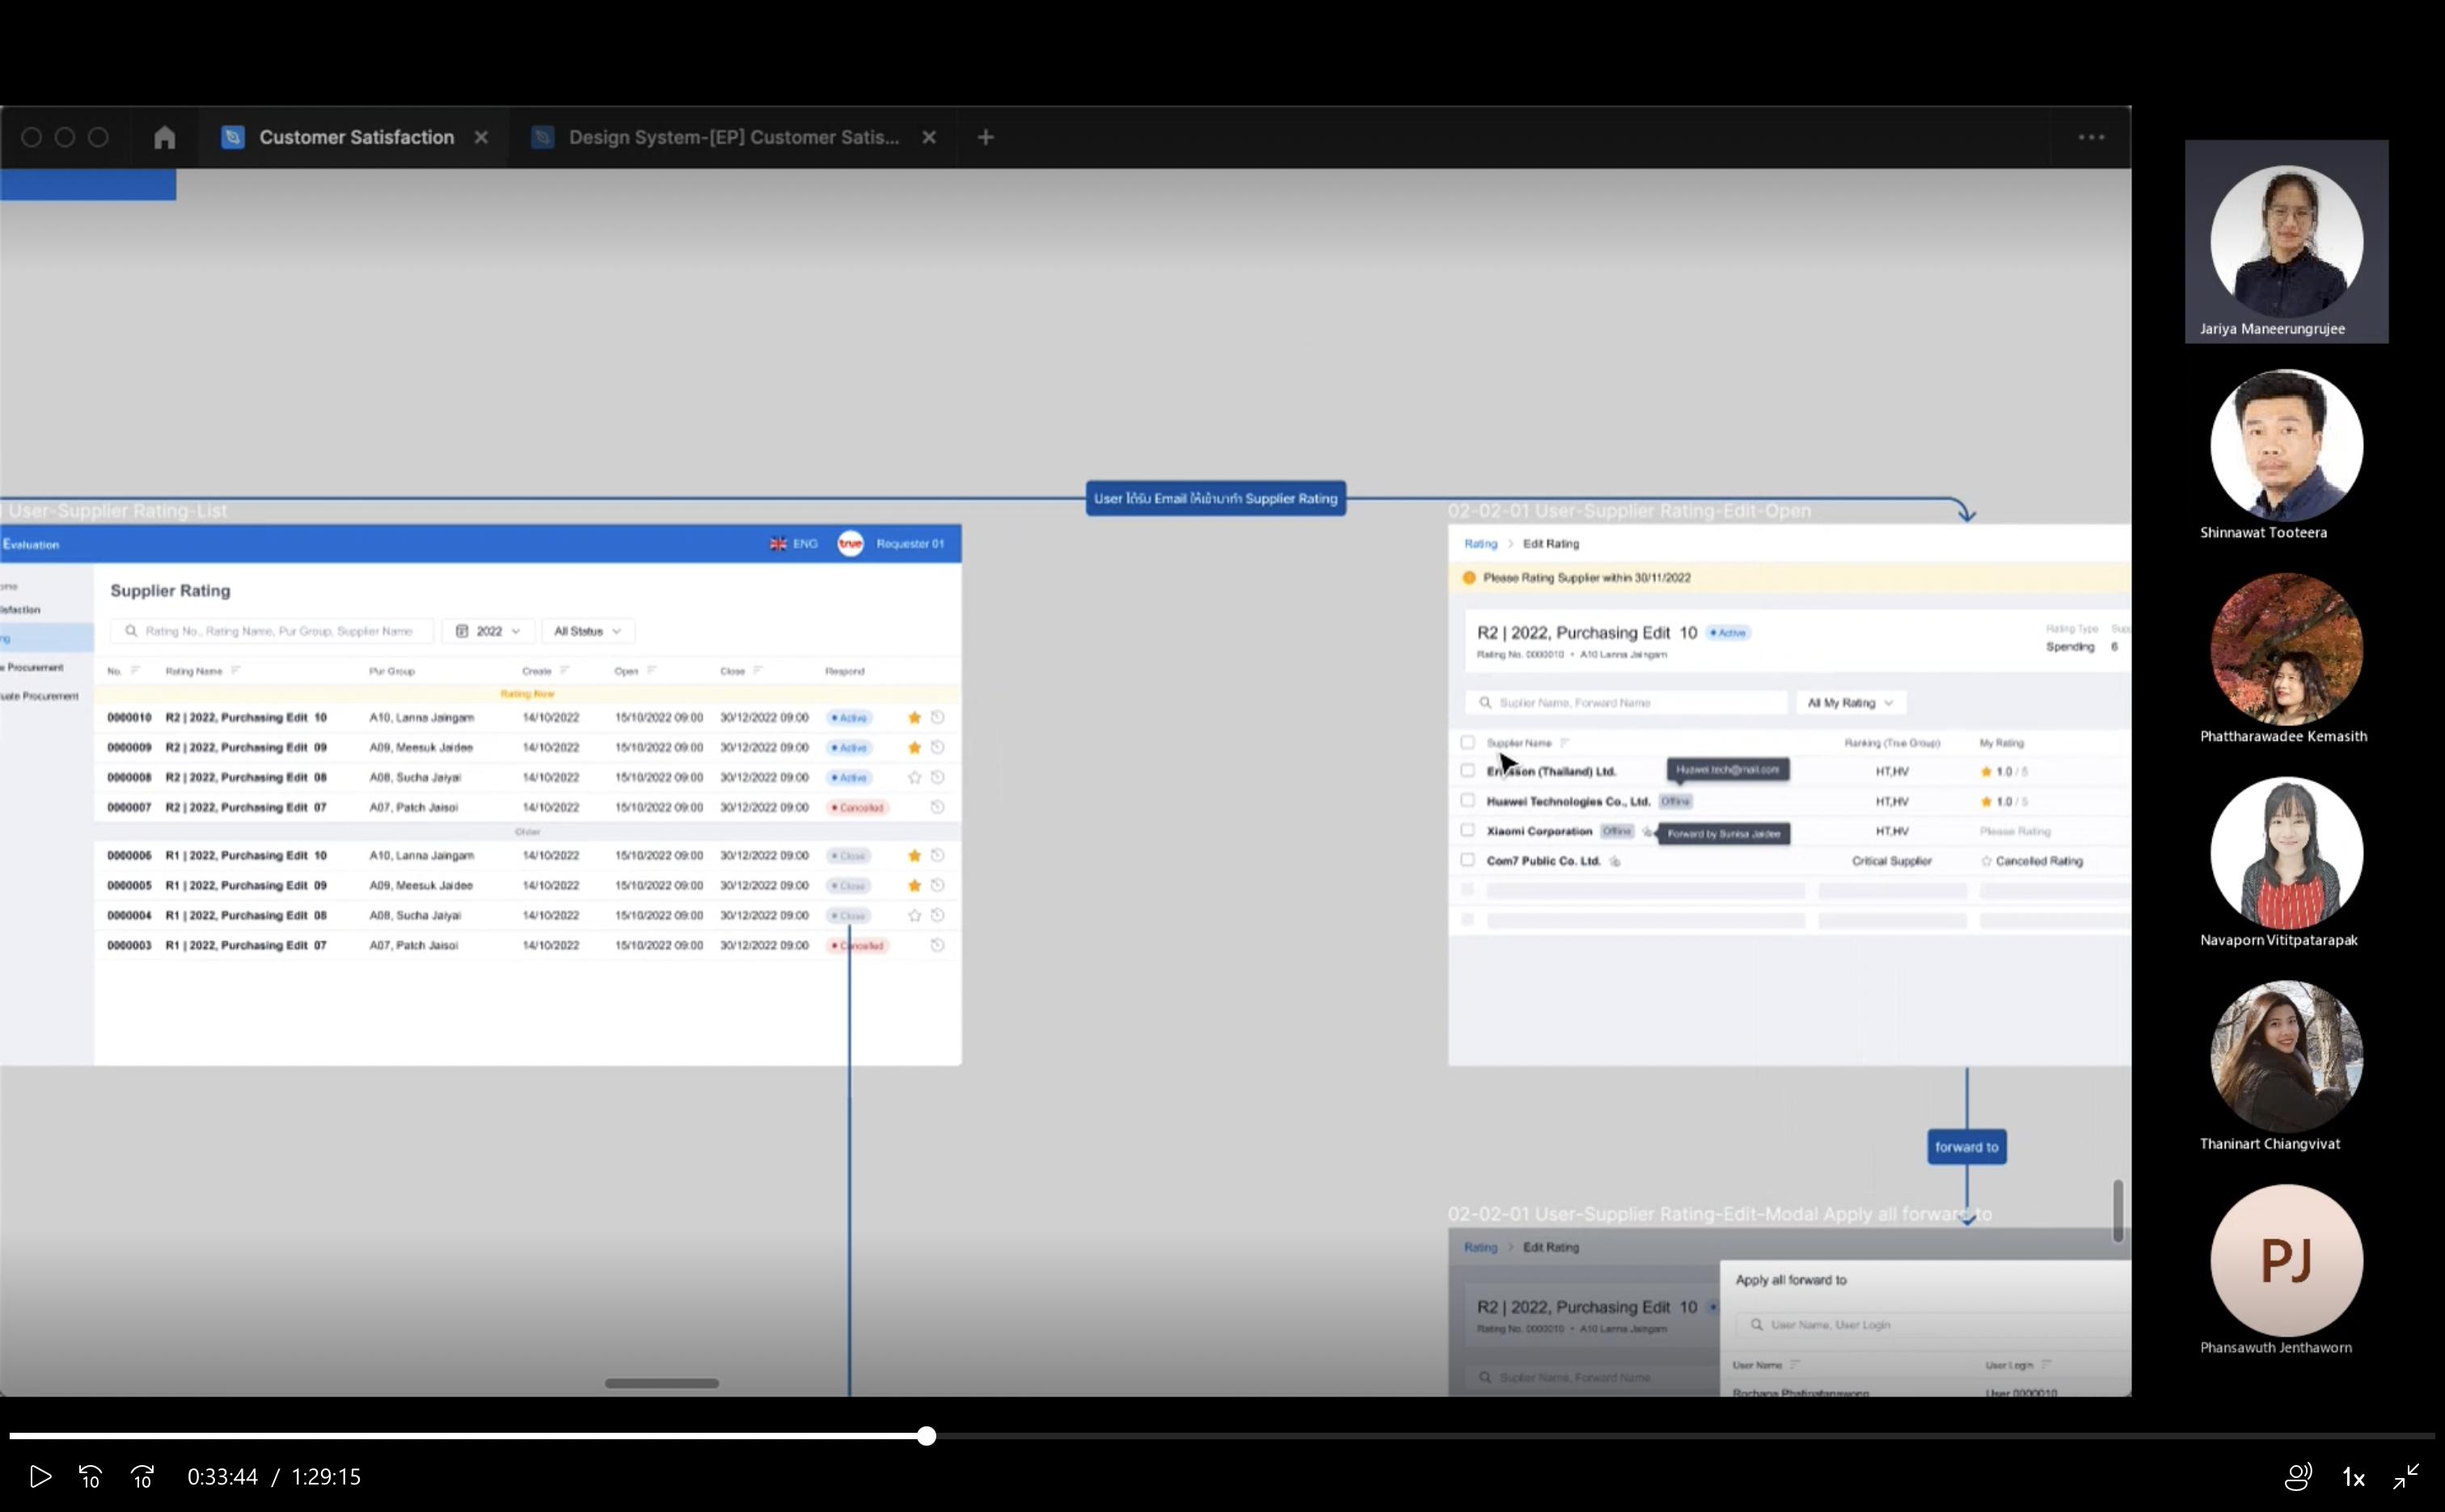
Task: Toggle the empty star for rating 0000008
Action: point(914,777)
